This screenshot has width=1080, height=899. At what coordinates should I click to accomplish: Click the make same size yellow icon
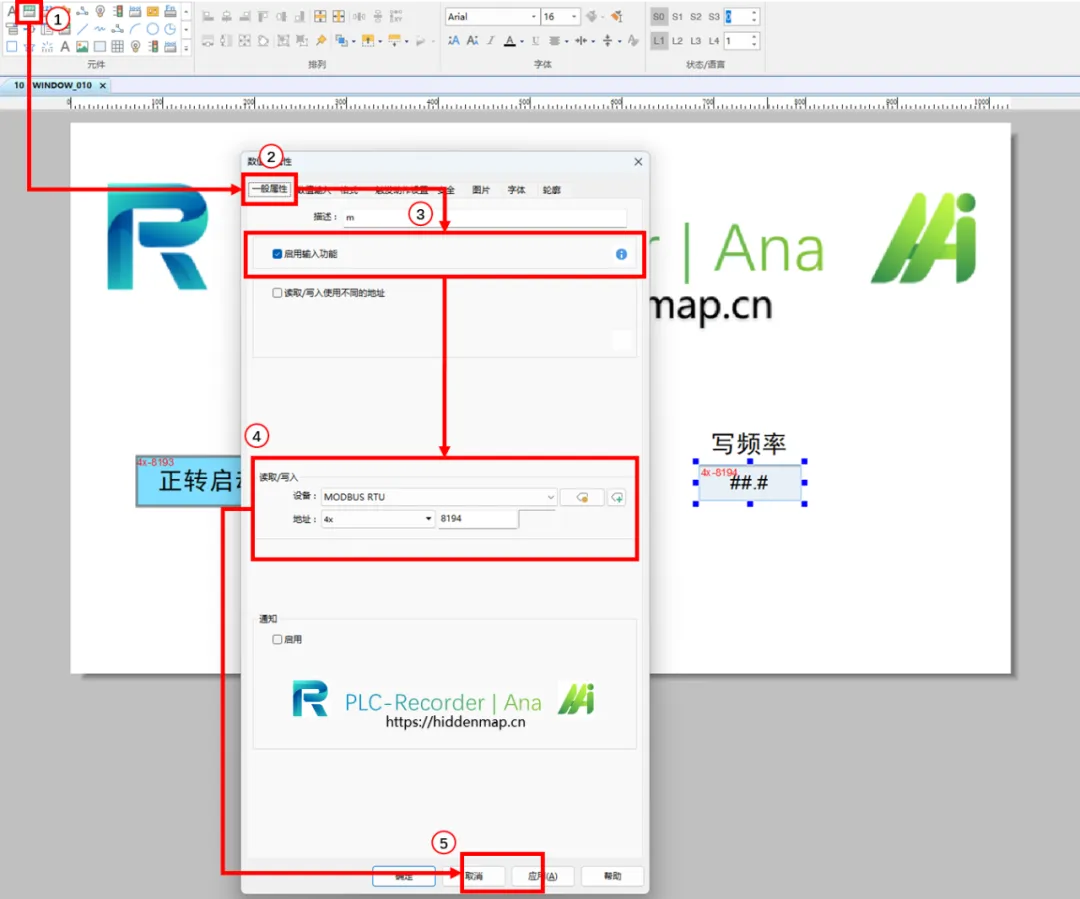(x=320, y=17)
